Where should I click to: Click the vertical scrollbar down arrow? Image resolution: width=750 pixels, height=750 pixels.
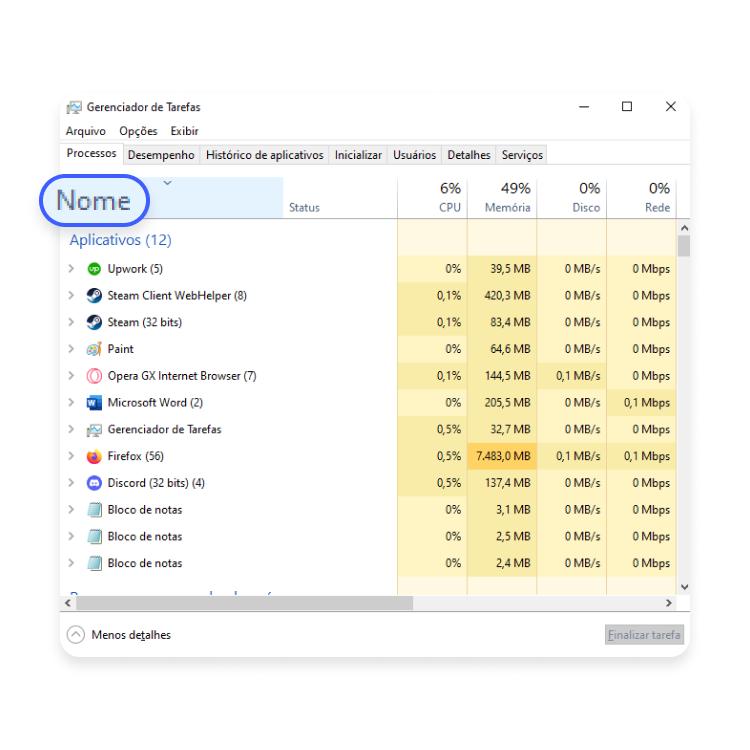(684, 587)
